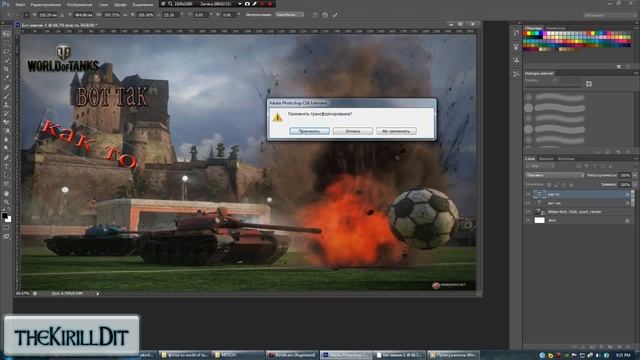Select the Horizontal Type tool

(7, 166)
